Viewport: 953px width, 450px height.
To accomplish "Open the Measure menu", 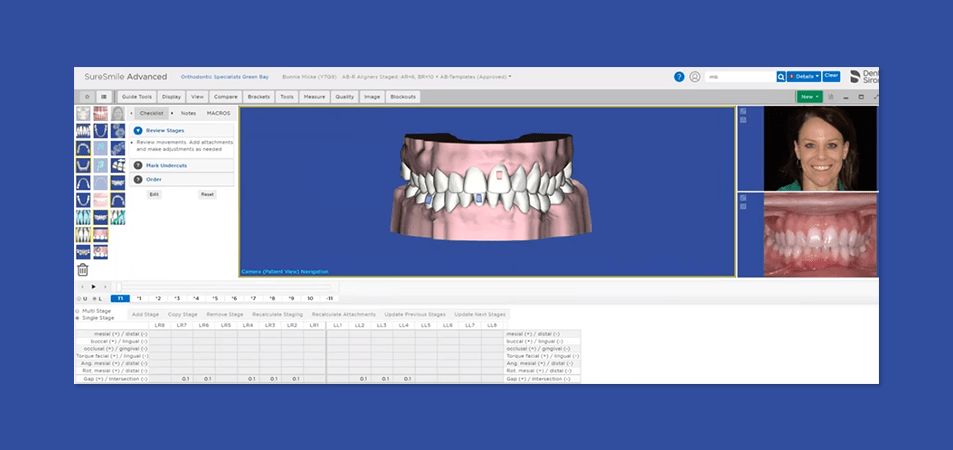I will (x=315, y=97).
